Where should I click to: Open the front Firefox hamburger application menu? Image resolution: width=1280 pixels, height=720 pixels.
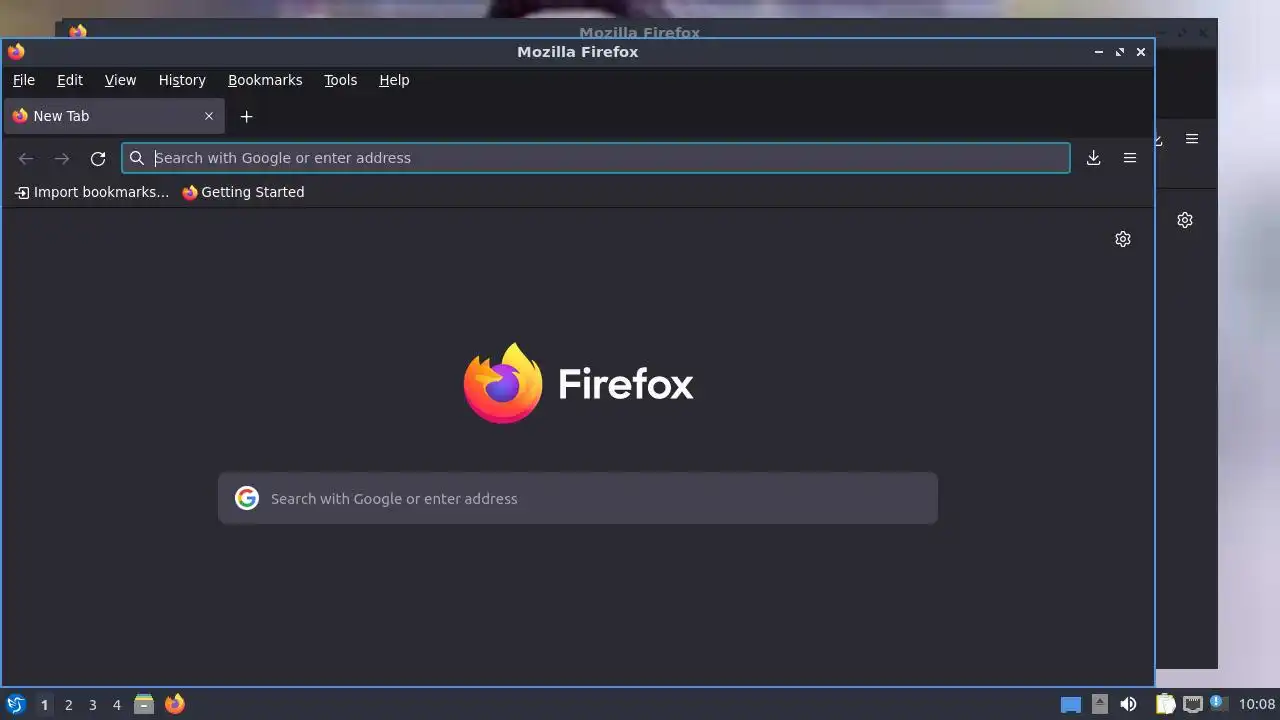(1130, 158)
